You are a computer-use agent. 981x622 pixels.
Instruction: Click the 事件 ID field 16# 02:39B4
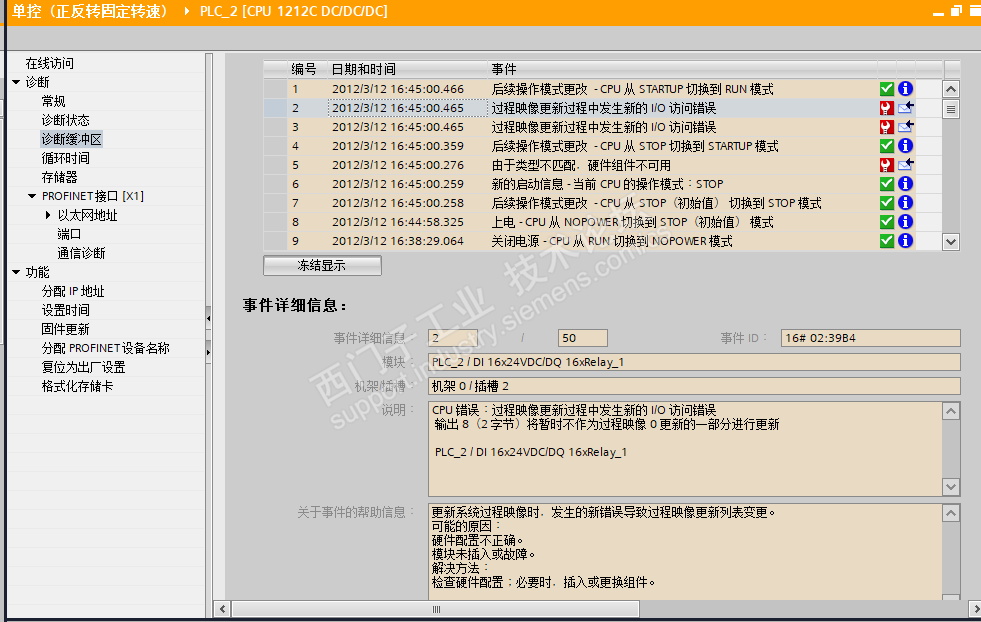point(870,338)
